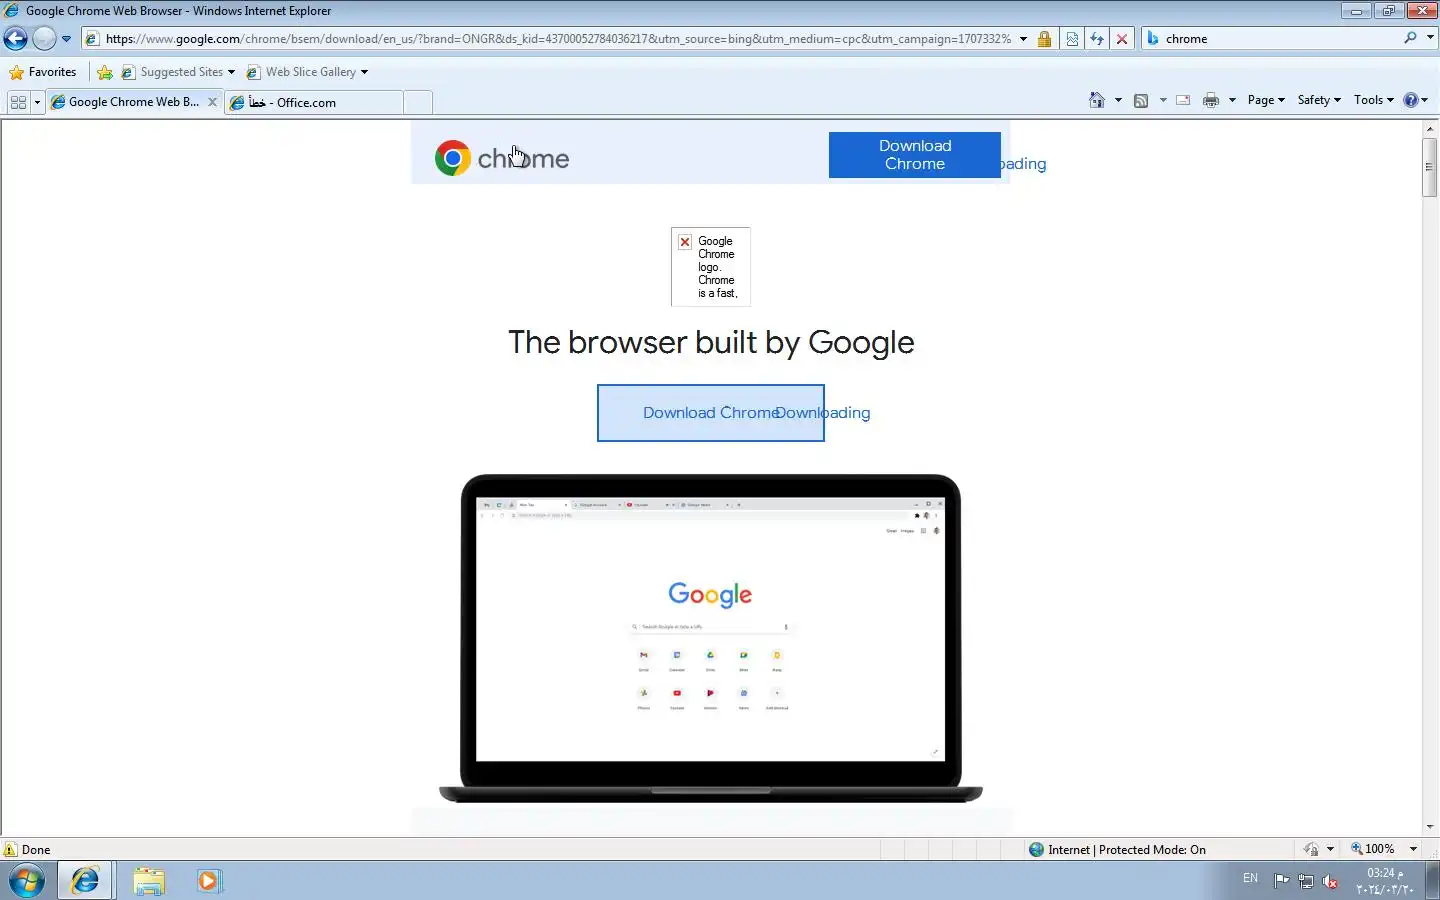Screen dimensions: 1440x900
Task: Click the Internet Explorer taskbar icon
Action: (85, 881)
